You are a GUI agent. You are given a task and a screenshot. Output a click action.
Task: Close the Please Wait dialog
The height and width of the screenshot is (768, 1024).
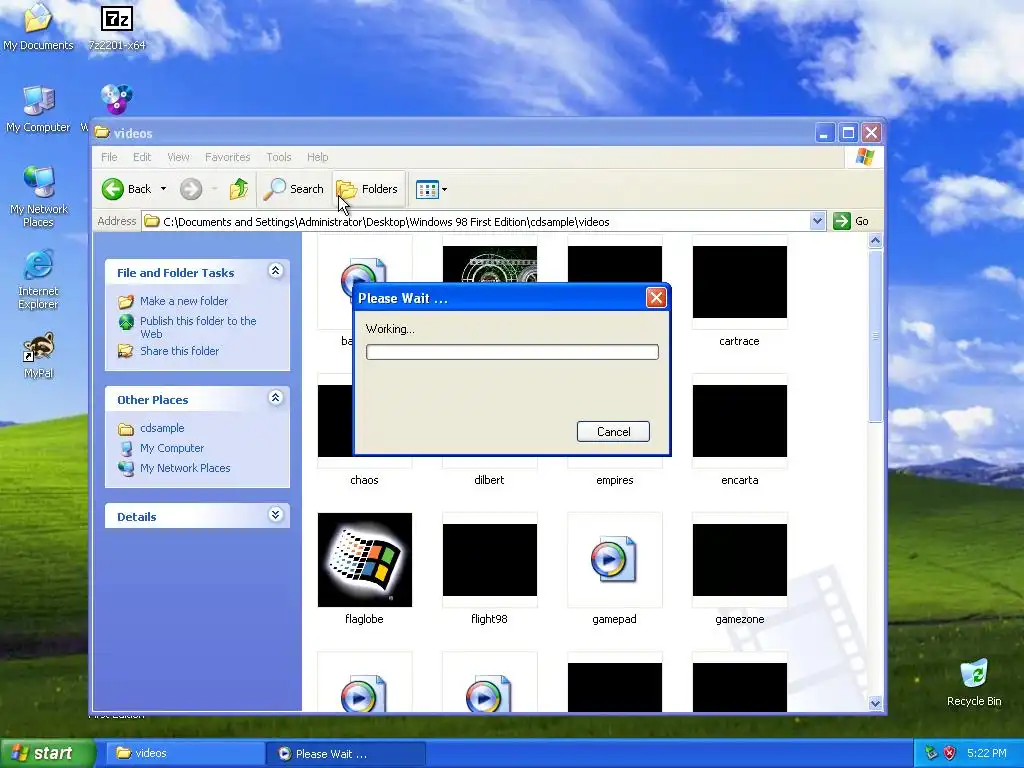tap(656, 298)
